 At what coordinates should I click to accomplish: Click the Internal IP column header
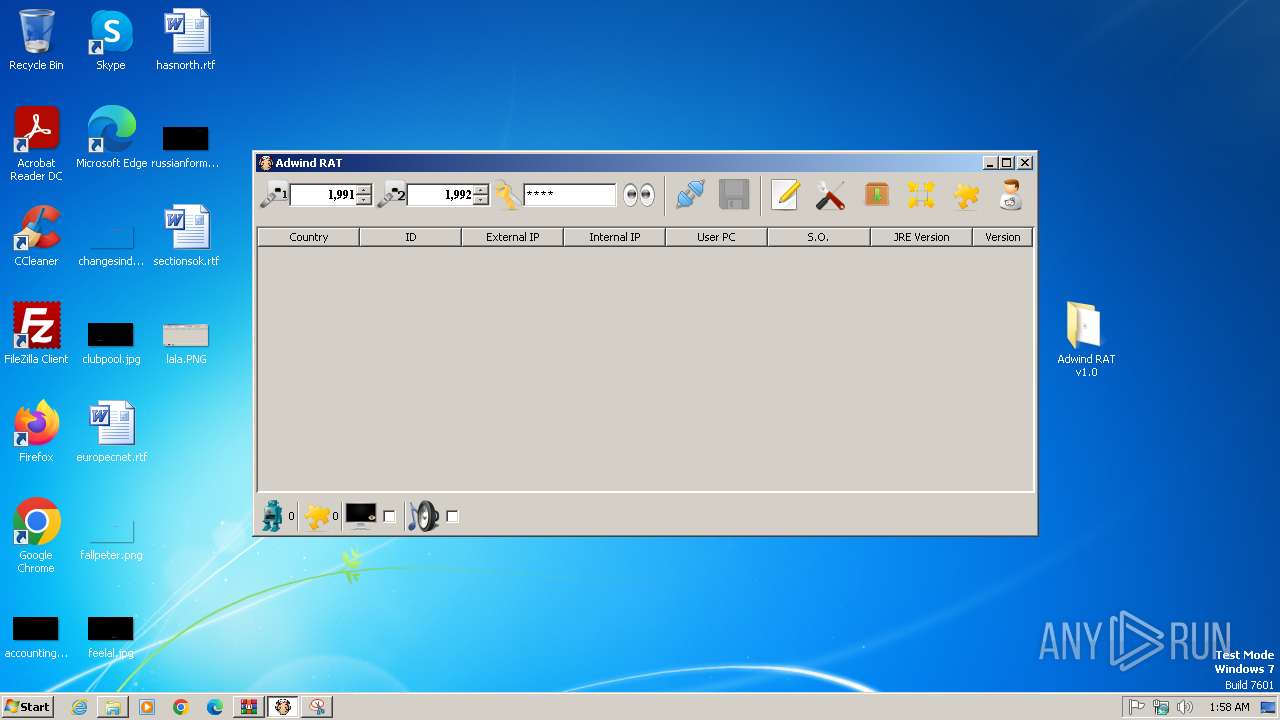tap(615, 237)
